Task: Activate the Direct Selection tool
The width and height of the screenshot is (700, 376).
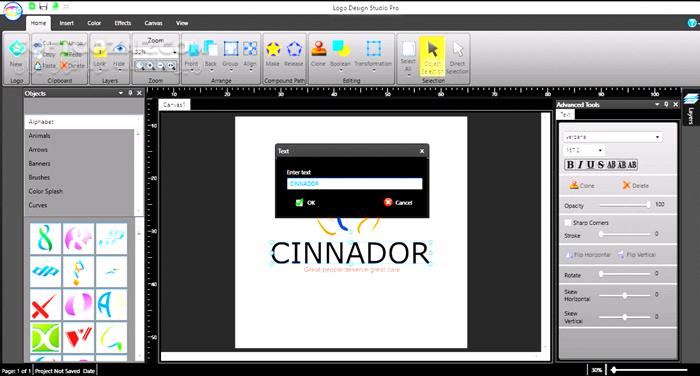Action: [458, 56]
